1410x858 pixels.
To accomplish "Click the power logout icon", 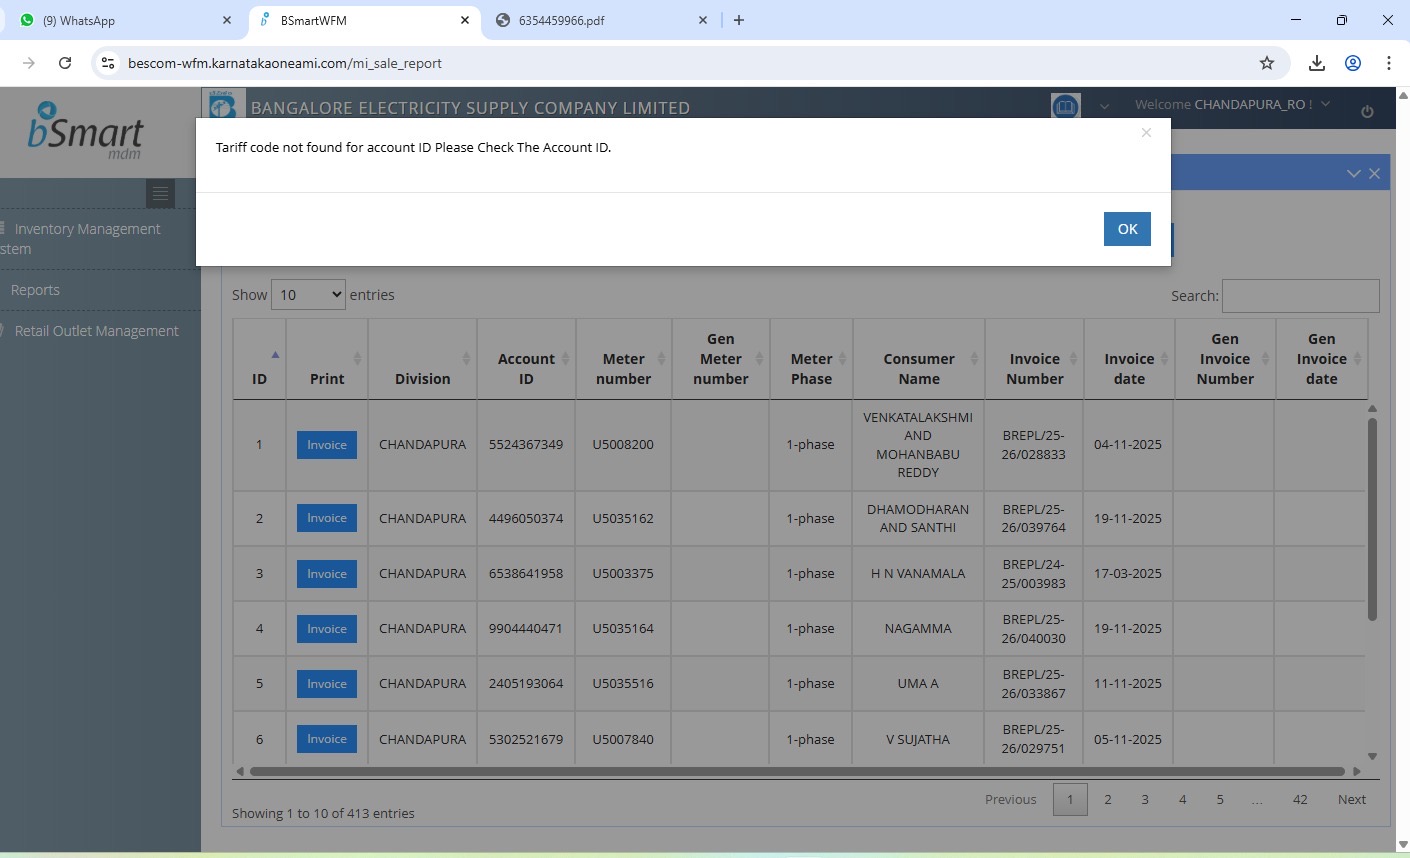I will 1367,111.
